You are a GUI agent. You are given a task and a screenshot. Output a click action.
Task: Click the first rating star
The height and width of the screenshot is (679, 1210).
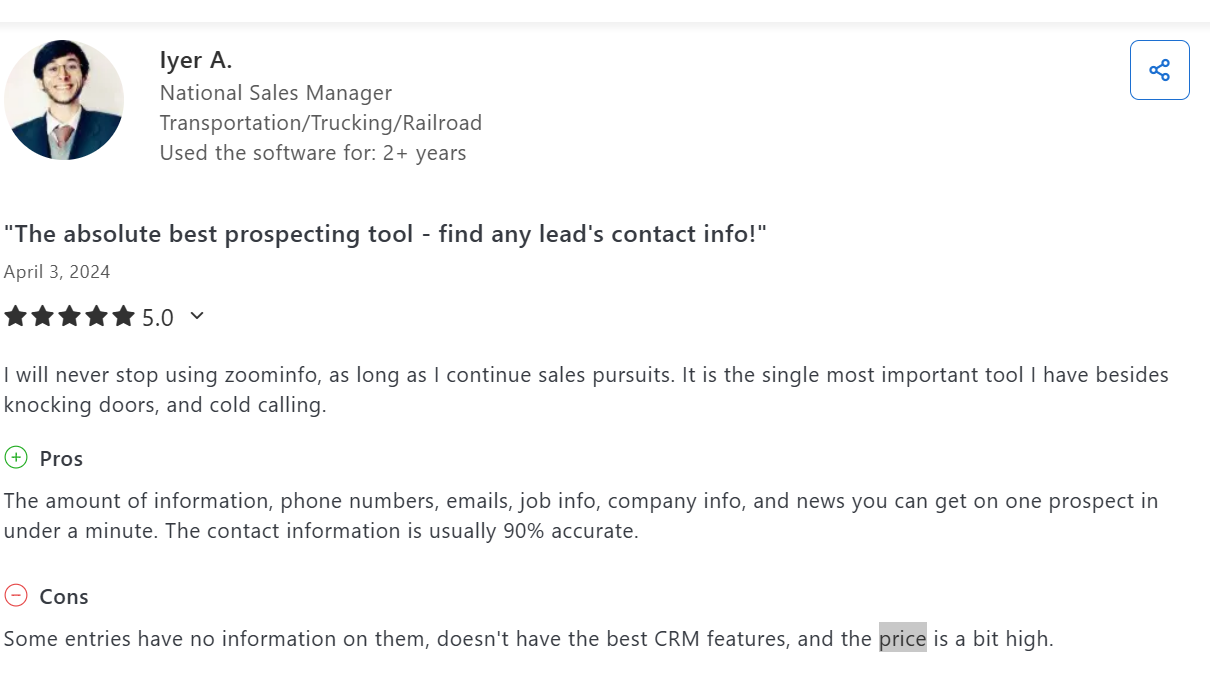click(x=15, y=315)
